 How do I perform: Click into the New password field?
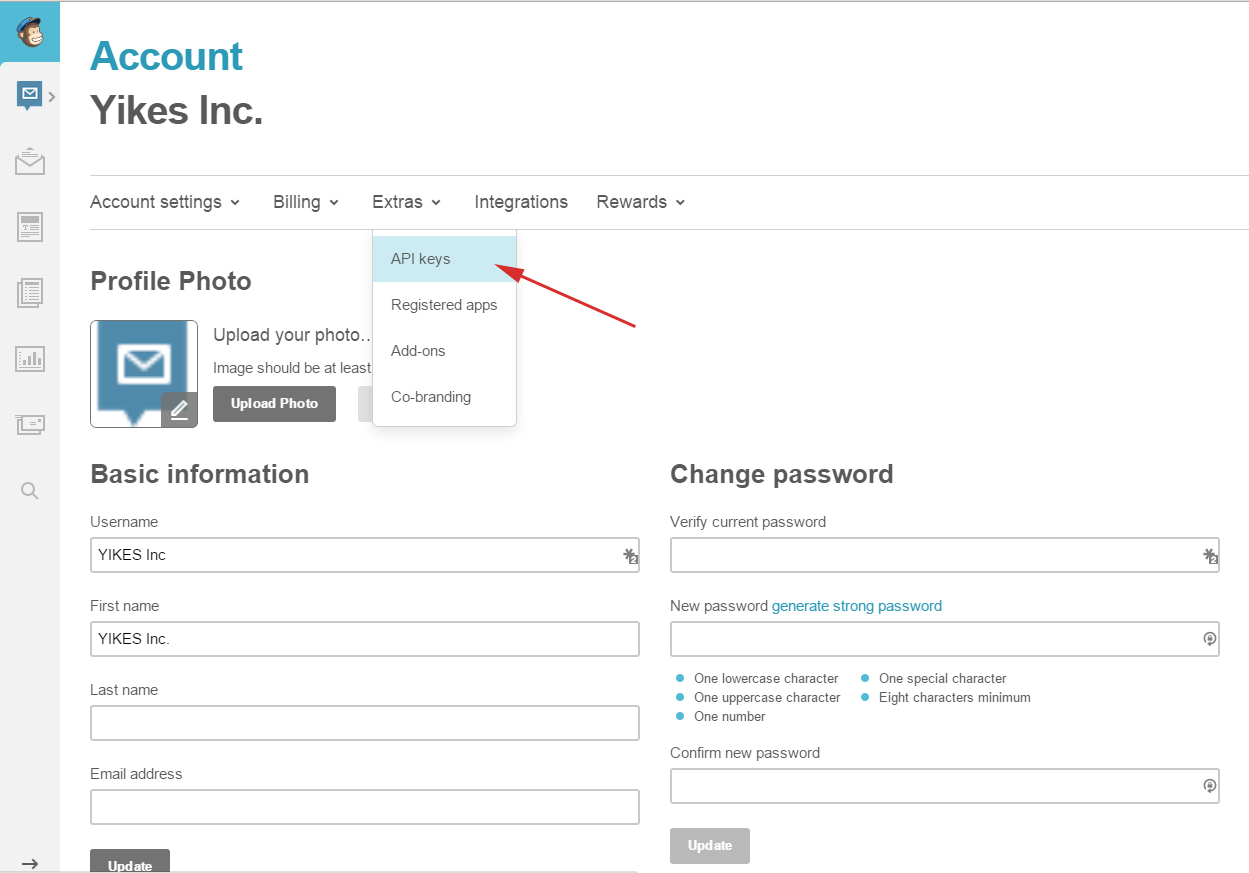945,639
